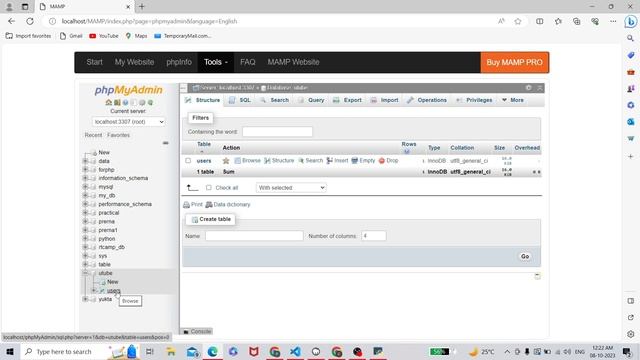This screenshot has height=360, width=640.
Task: Open phpMyAdmin home icon
Action: pos(109,102)
